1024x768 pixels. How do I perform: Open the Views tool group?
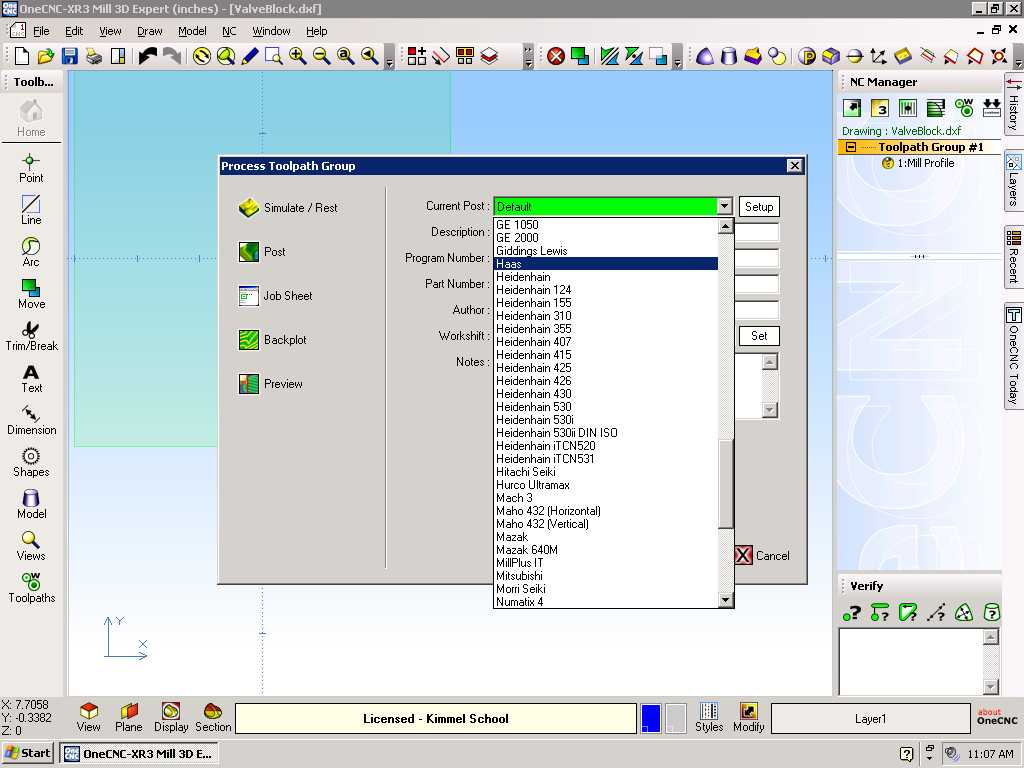31,547
